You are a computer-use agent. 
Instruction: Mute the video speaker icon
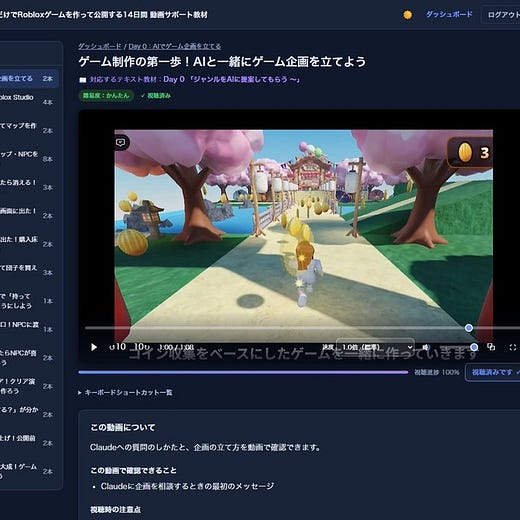pyautogui.click(x=426, y=347)
